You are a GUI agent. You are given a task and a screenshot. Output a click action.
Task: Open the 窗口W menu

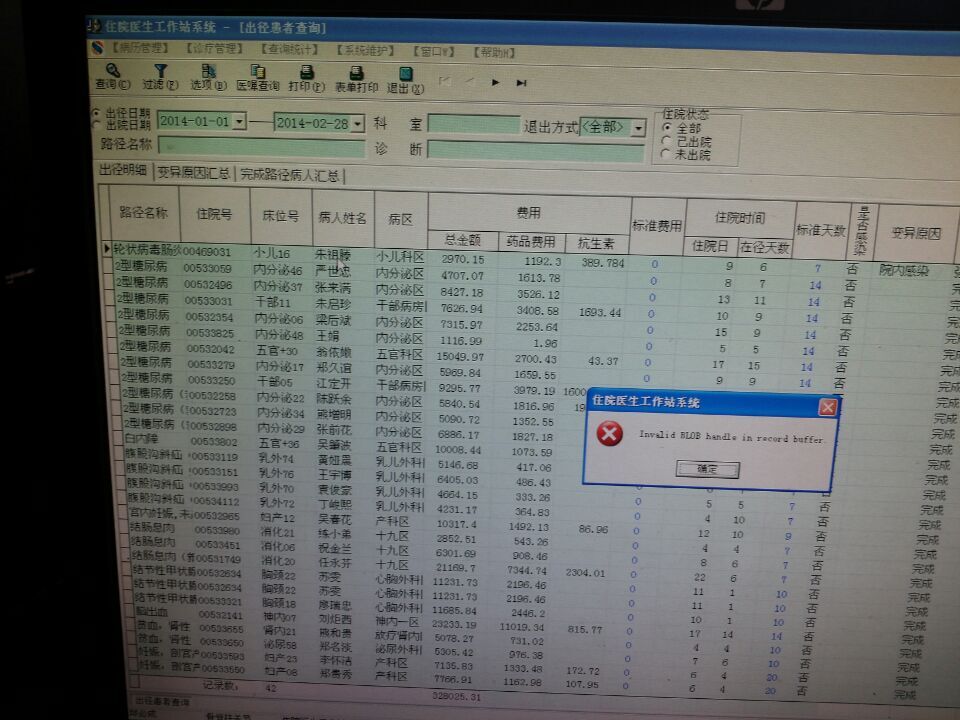click(434, 51)
